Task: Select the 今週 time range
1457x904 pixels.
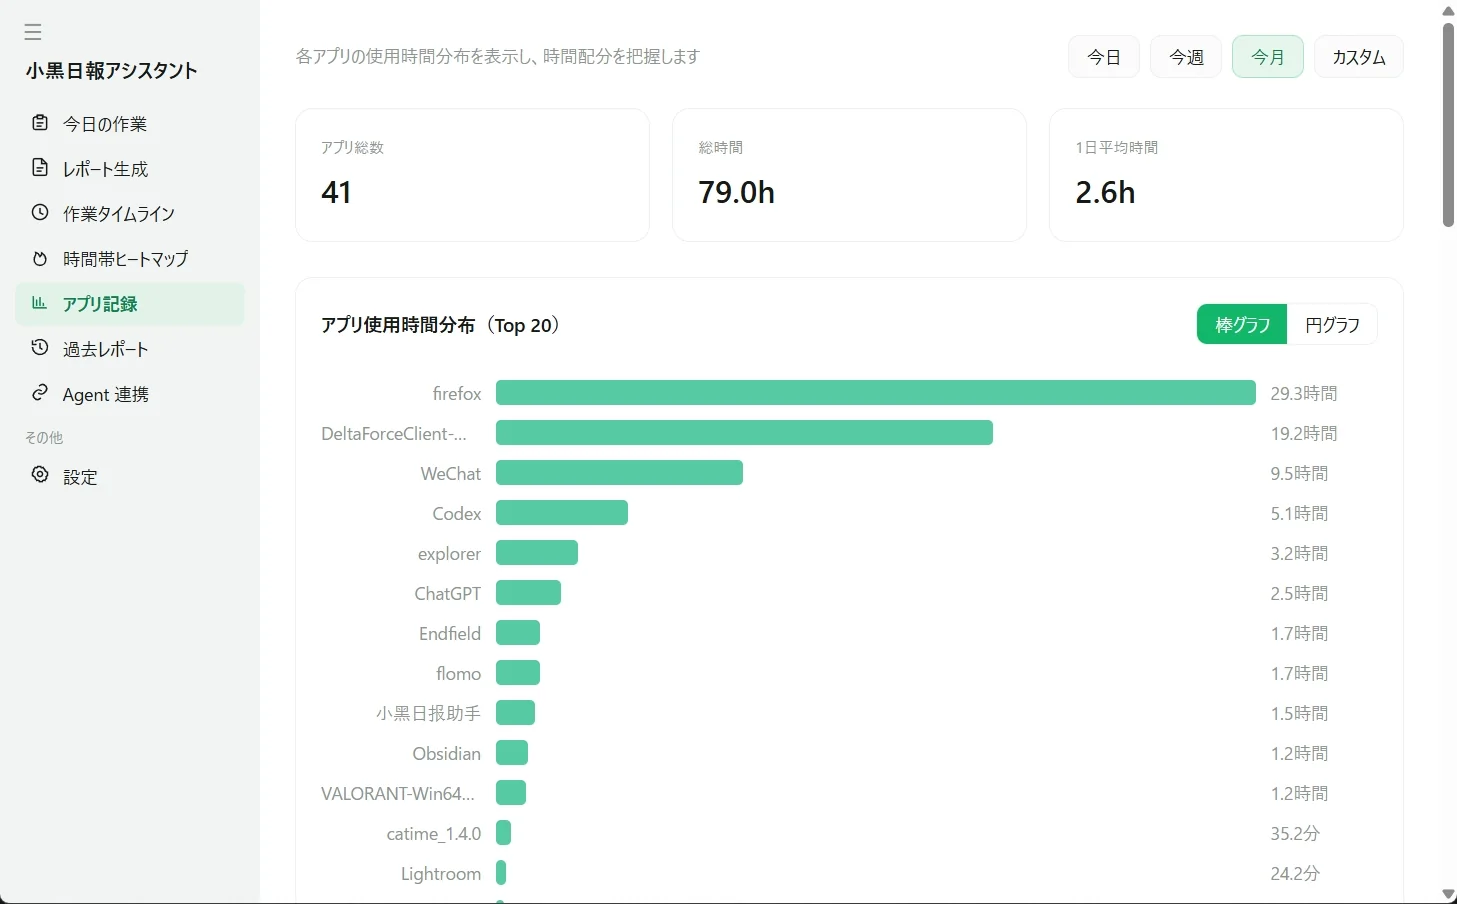Action: (x=1186, y=57)
